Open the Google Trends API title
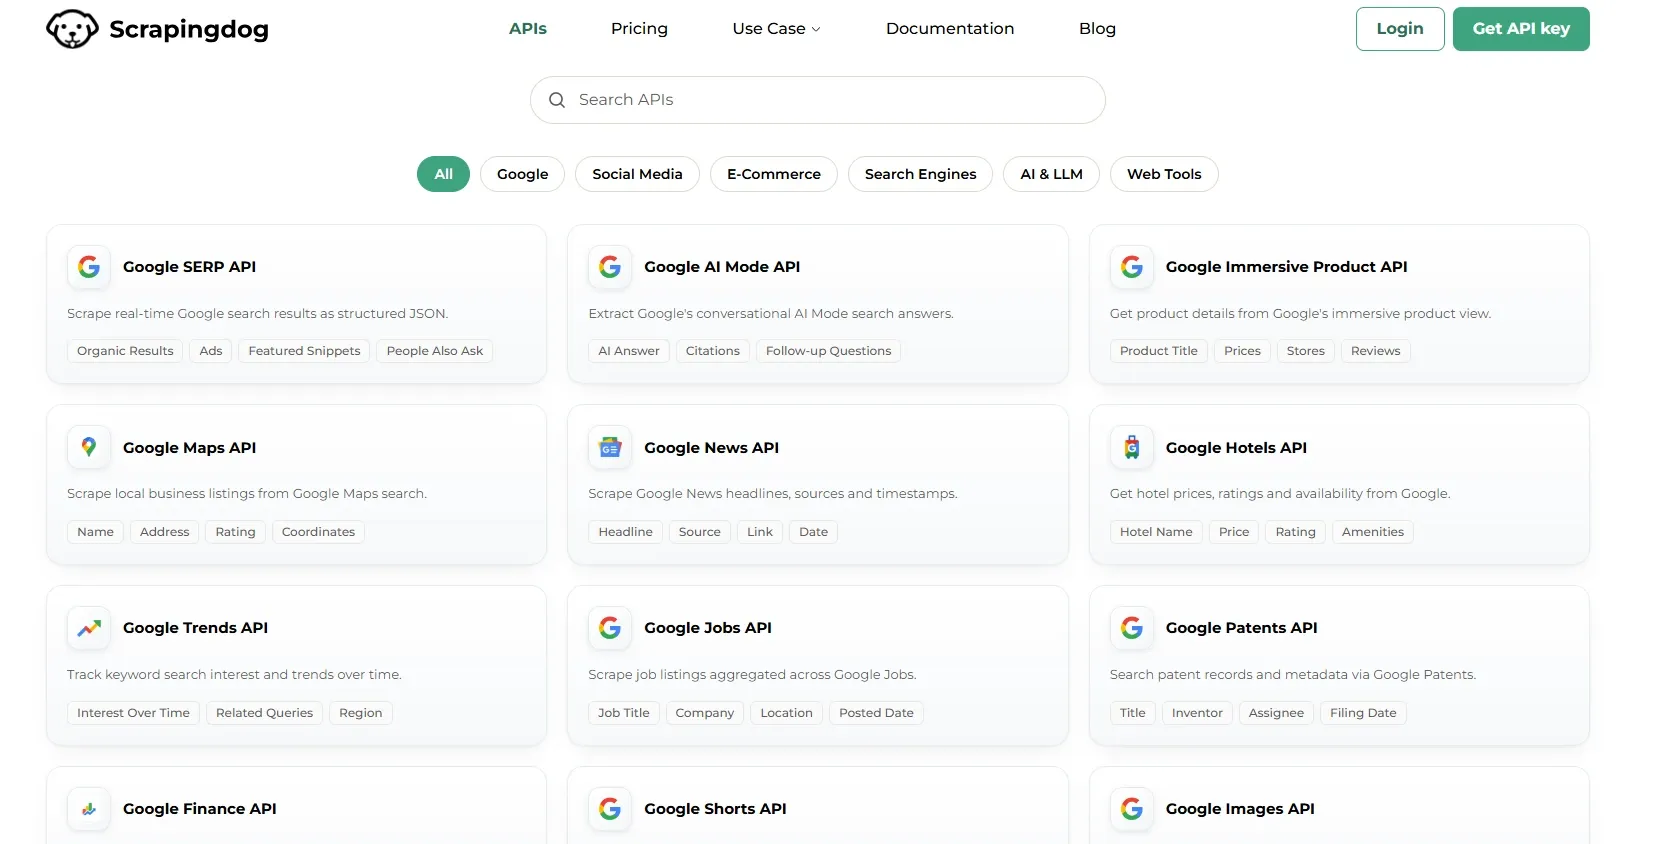Screen dimensions: 1653x844 pyautogui.click(x=196, y=628)
